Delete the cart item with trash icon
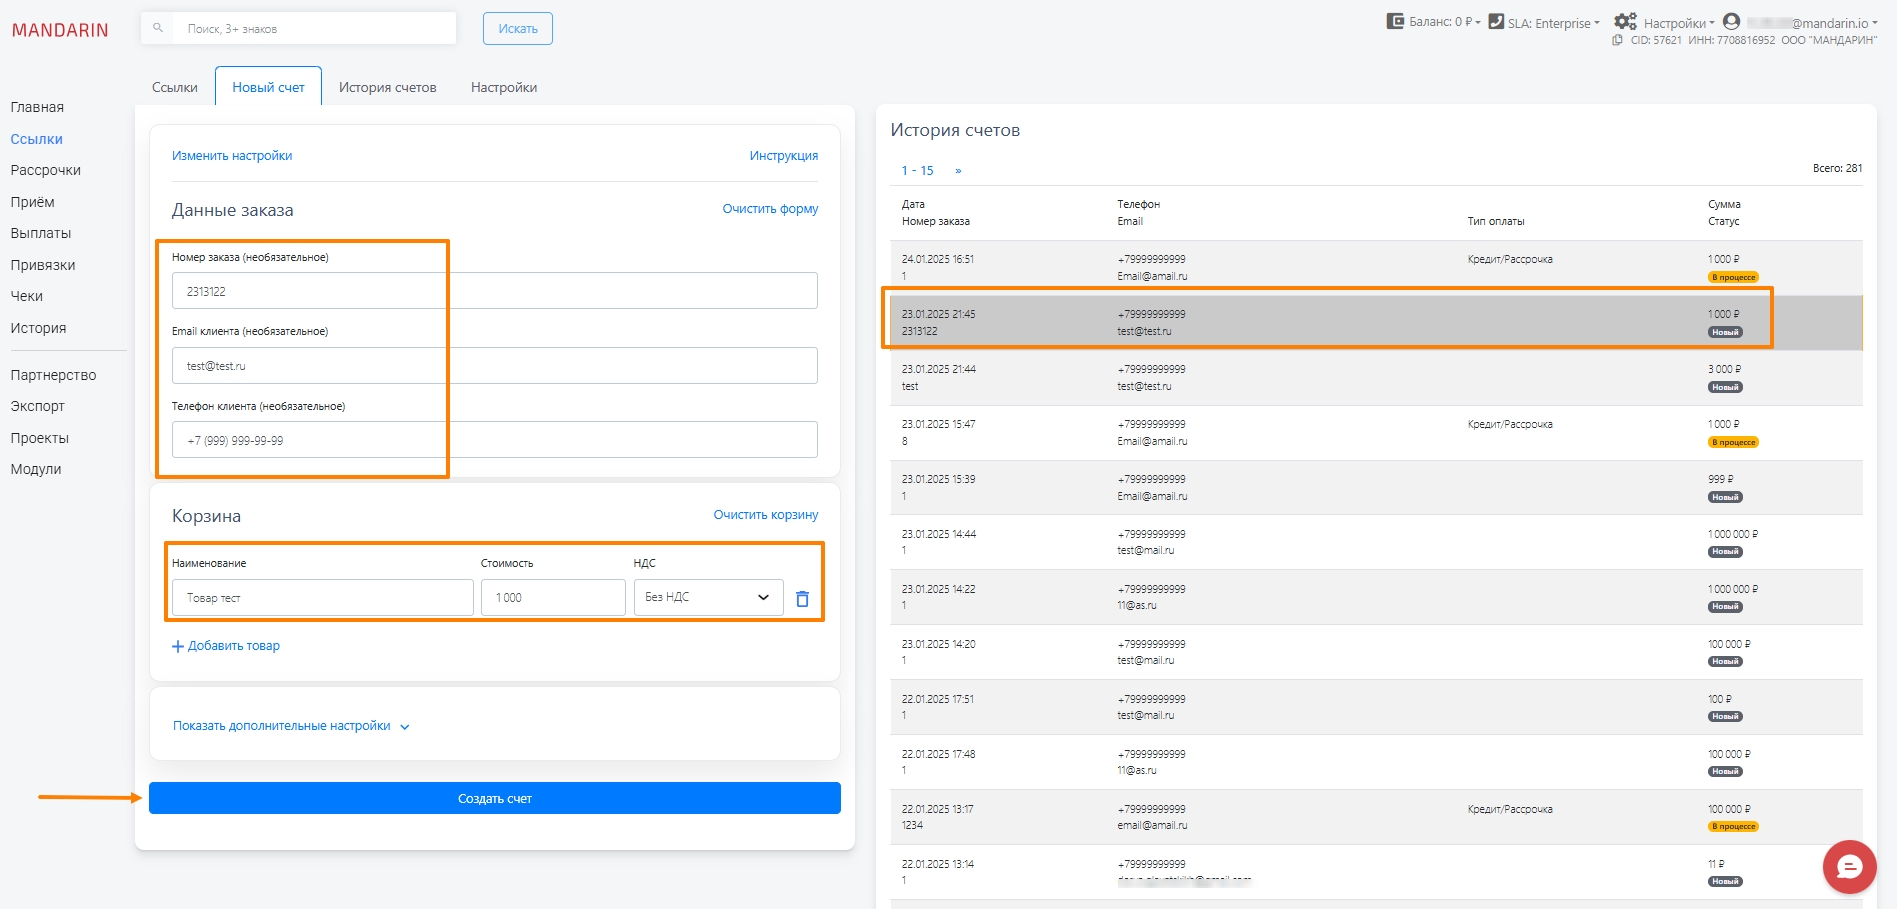This screenshot has height=909, width=1897. [x=802, y=598]
